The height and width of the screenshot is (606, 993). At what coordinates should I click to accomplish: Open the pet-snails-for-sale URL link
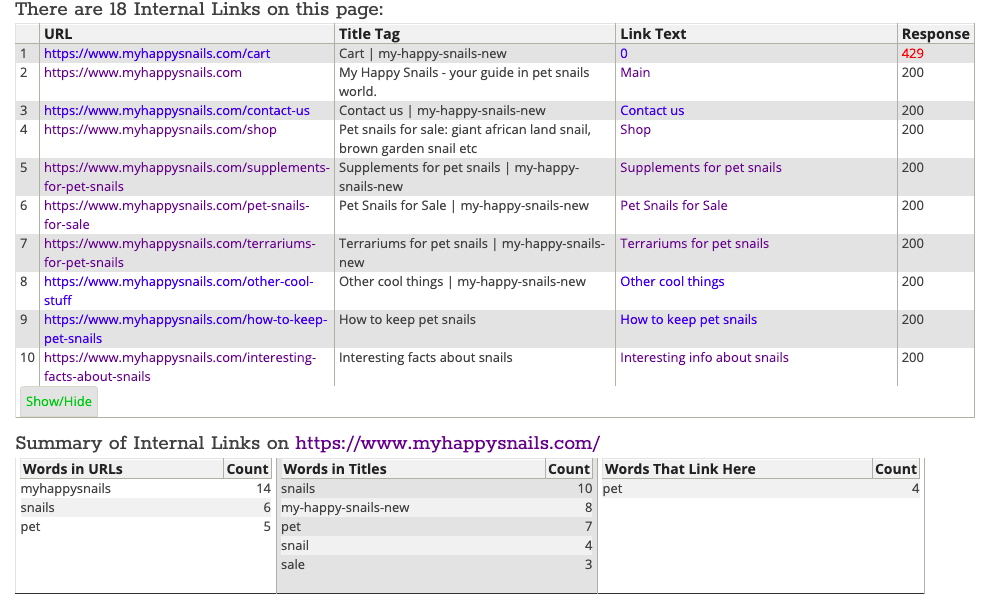(176, 215)
